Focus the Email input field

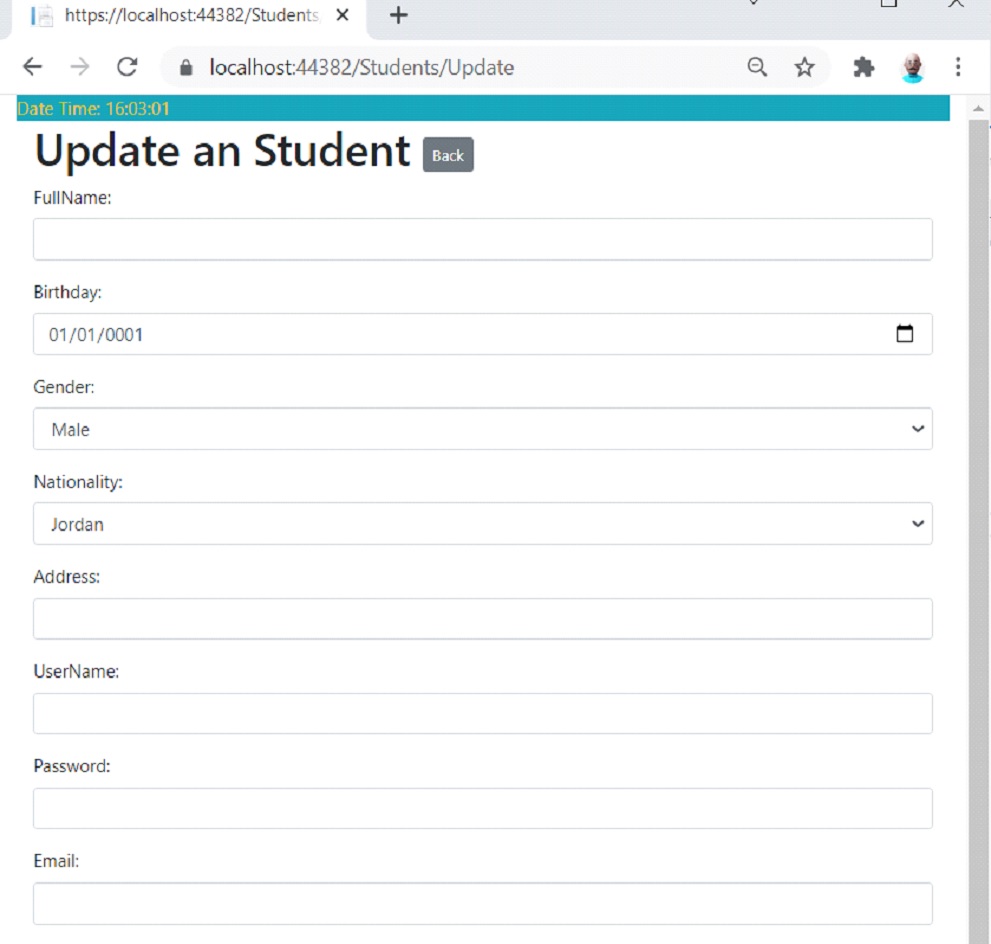coord(483,902)
